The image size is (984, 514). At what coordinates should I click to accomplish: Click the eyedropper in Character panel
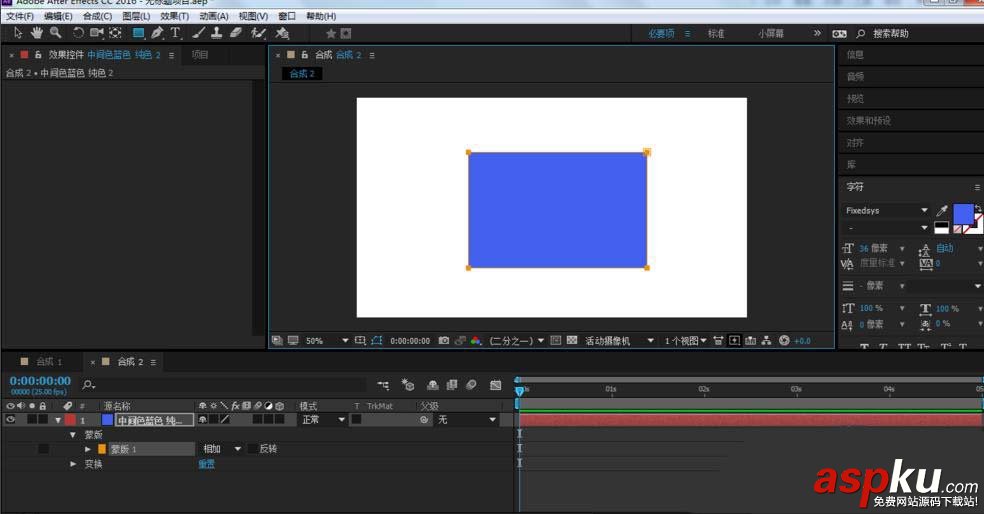pyautogui.click(x=941, y=211)
